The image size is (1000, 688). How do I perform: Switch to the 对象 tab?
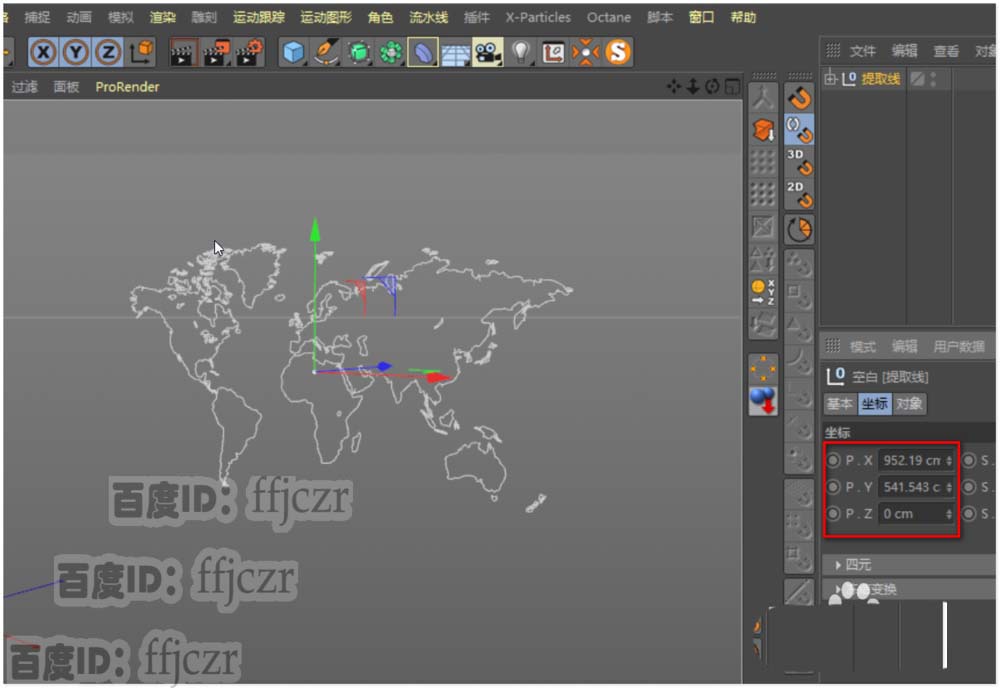(x=909, y=404)
